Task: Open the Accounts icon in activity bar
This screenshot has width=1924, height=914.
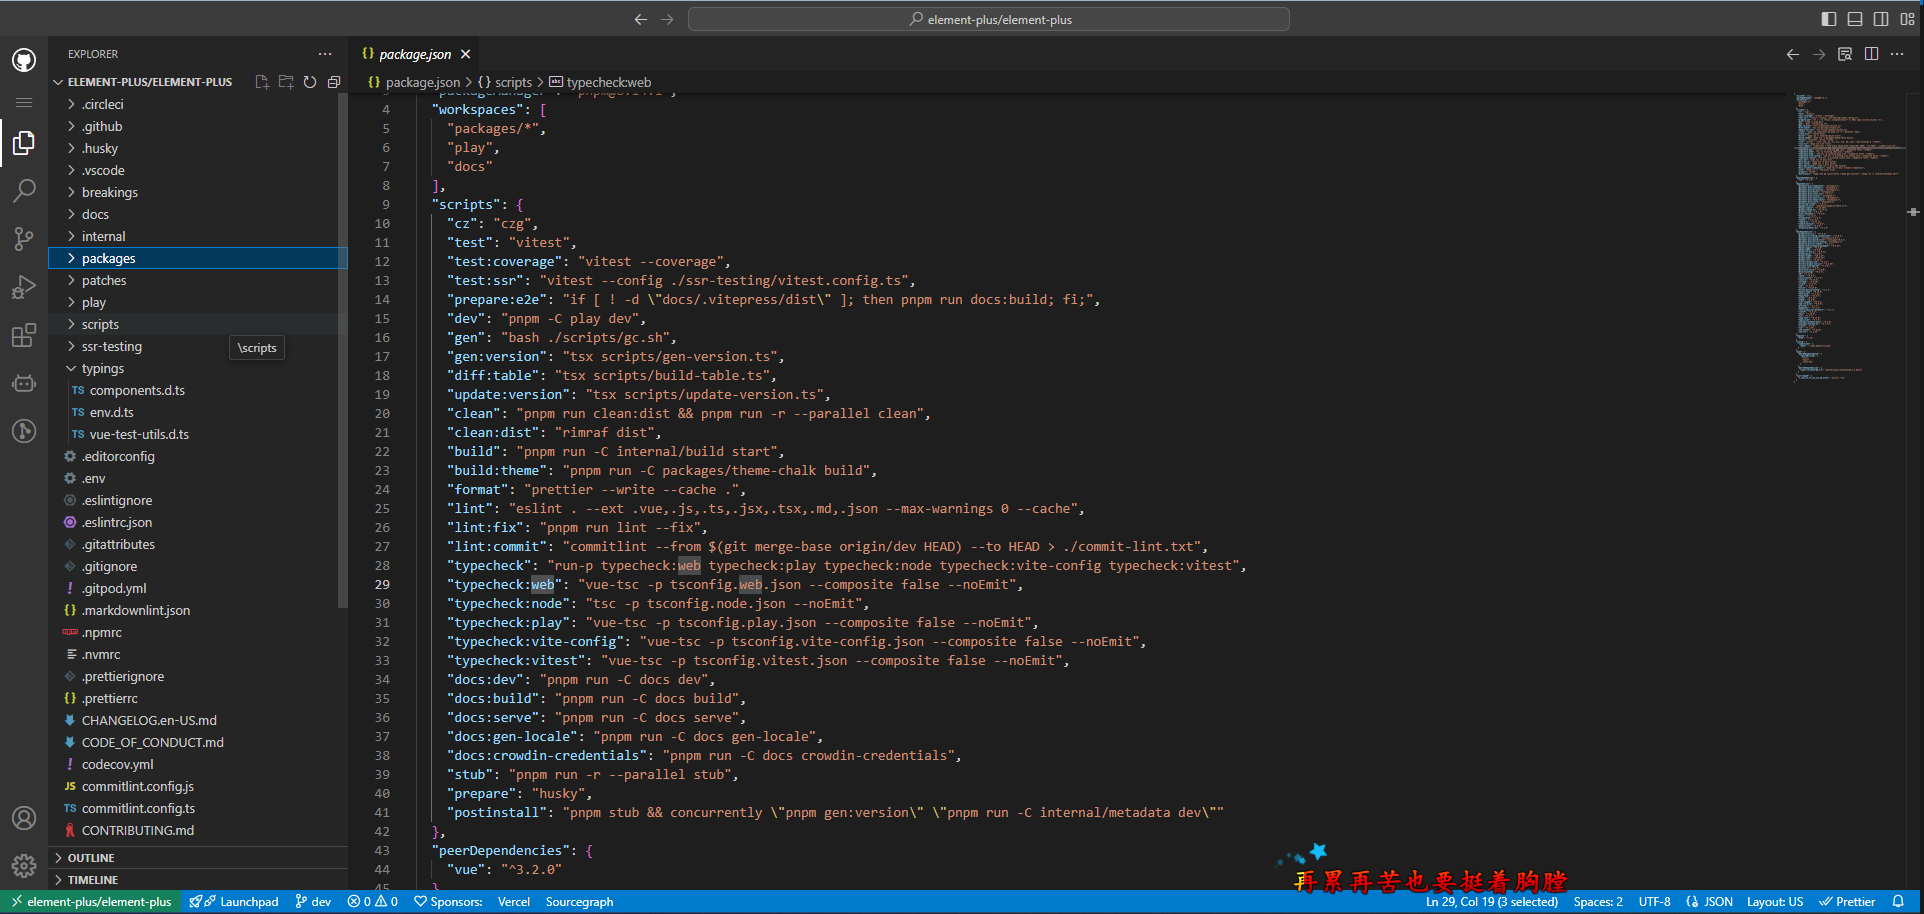Action: (24, 818)
